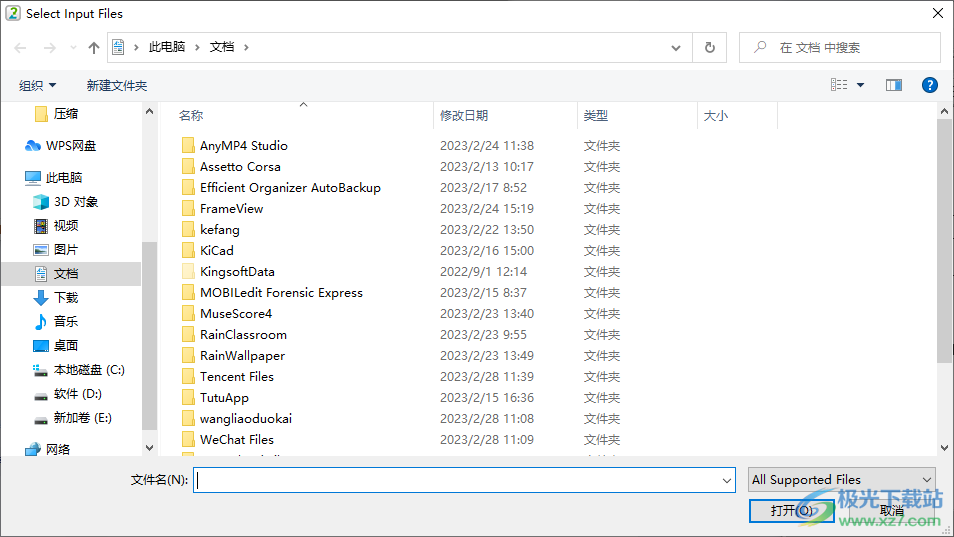The image size is (954, 537).
Task: Select the RainClassroom folder
Action: (243, 334)
